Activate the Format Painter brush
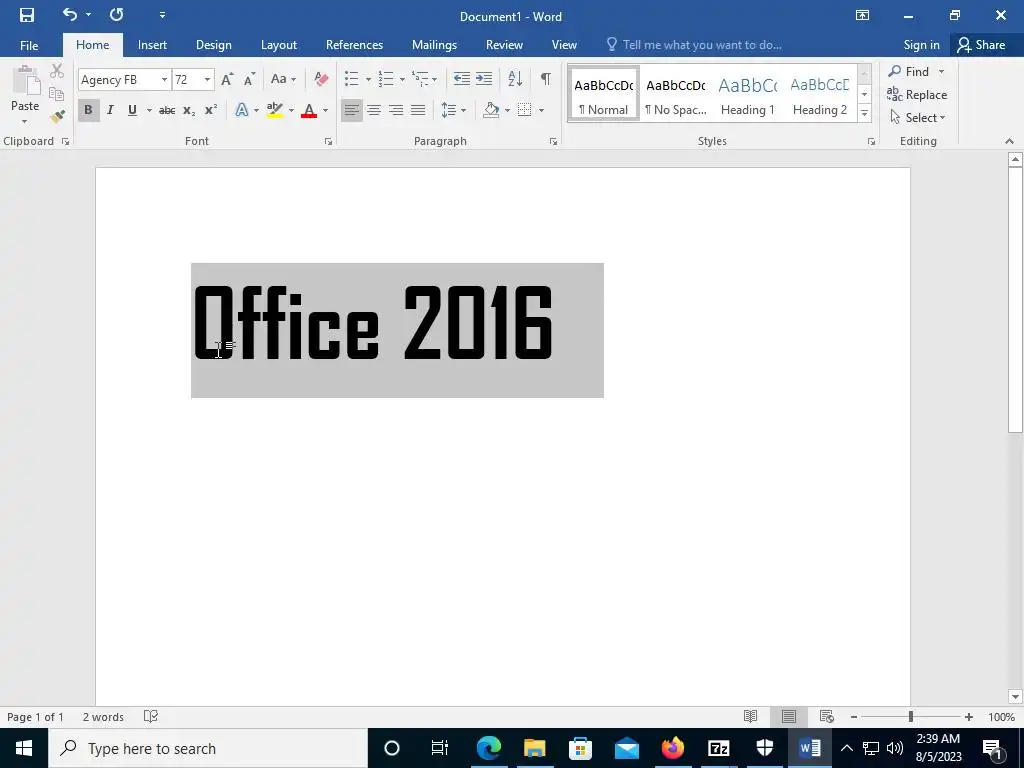Screen dimensions: 1024x768 tap(57, 117)
